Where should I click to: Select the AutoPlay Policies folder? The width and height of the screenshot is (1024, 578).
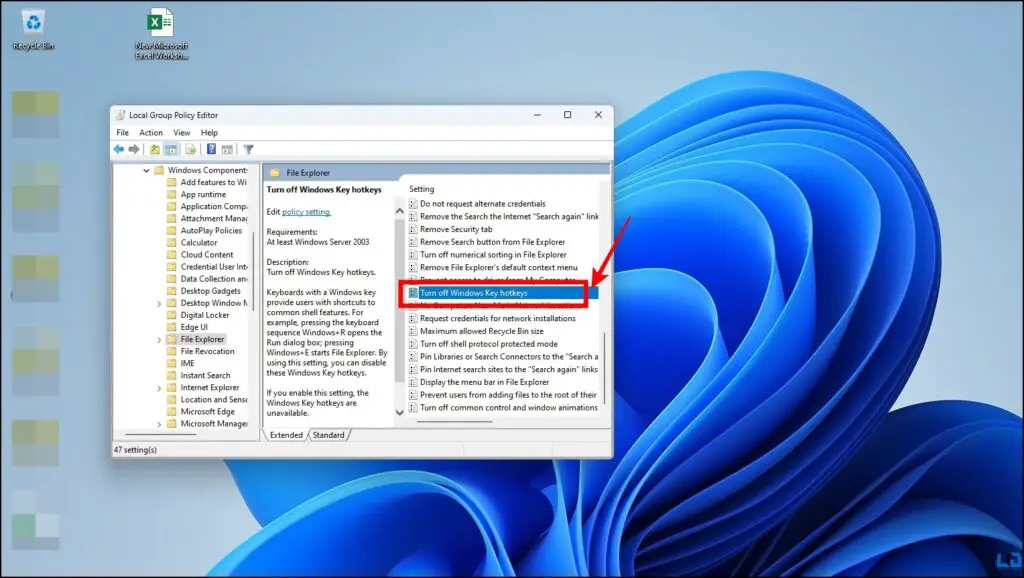[x=204, y=231]
